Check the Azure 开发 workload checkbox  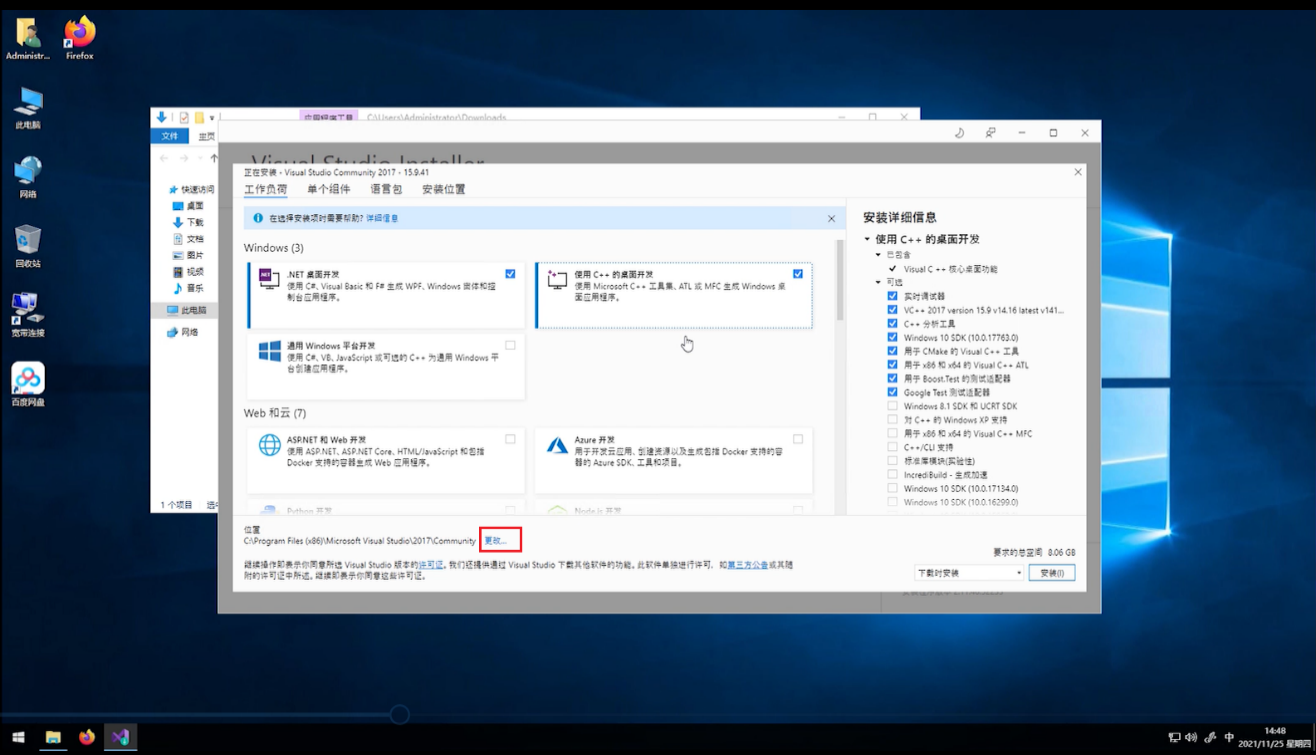(x=798, y=439)
